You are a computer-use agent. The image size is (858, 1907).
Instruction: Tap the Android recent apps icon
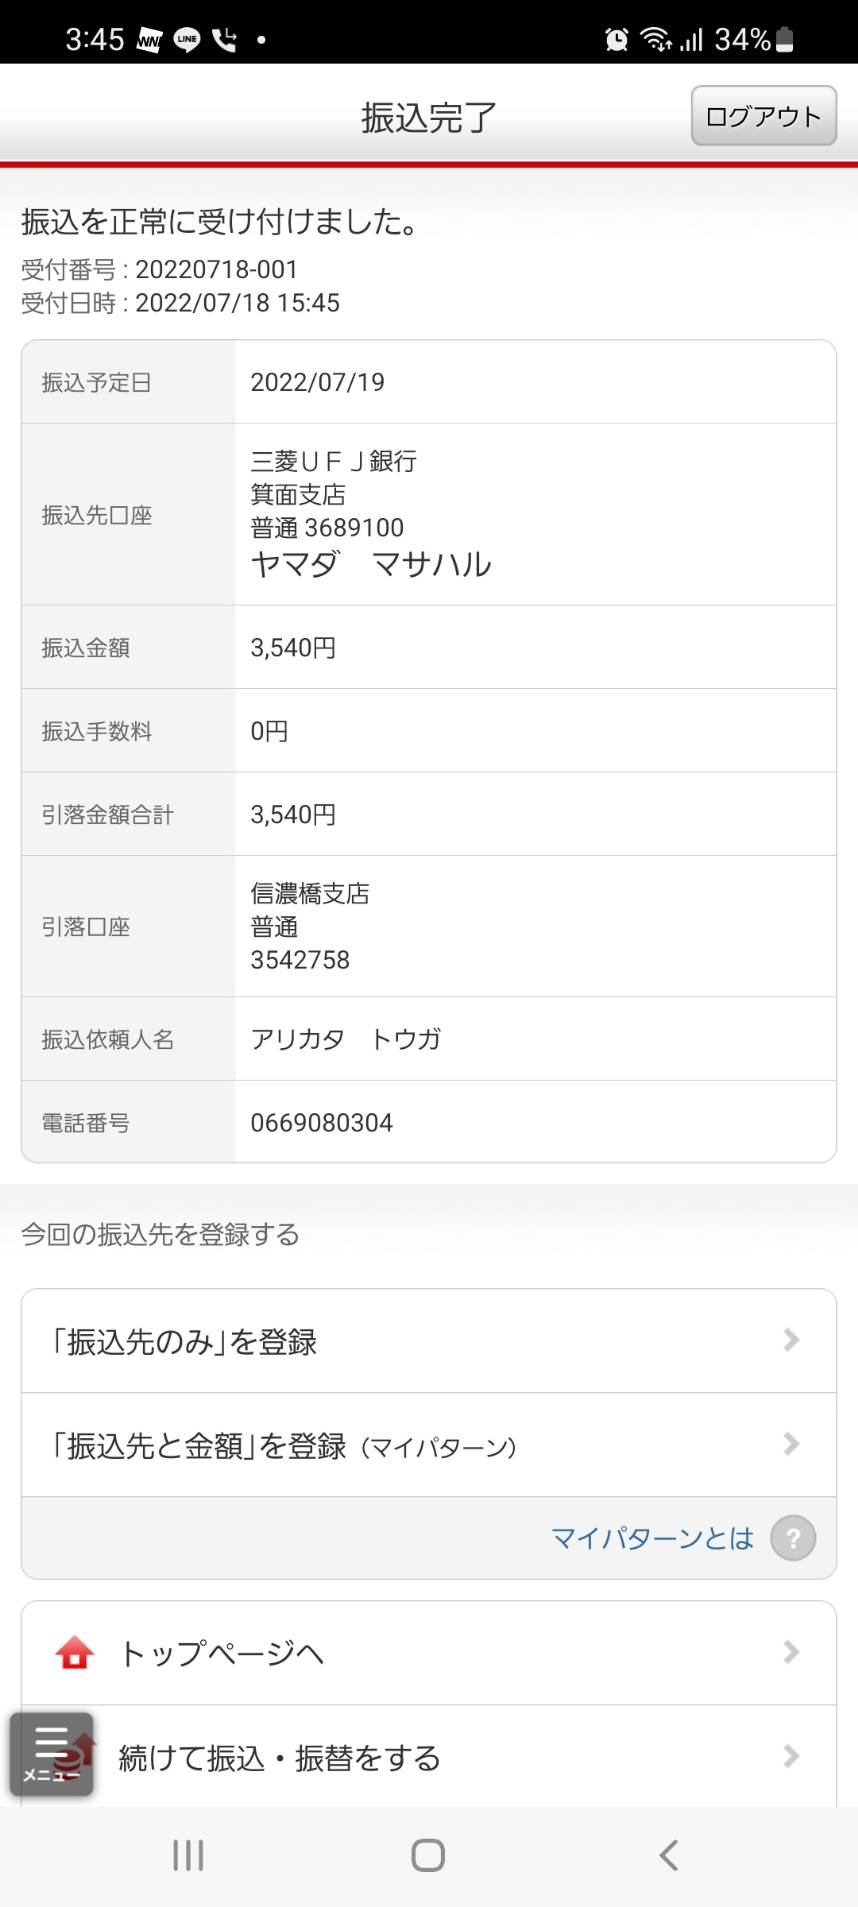(x=188, y=1855)
